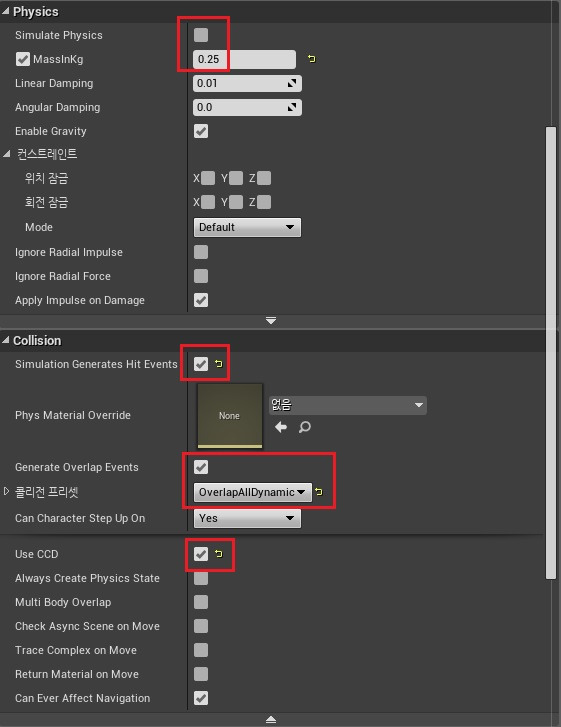Reset MassInKg value to default arrow
This screenshot has height=727, width=561.
(312, 59)
